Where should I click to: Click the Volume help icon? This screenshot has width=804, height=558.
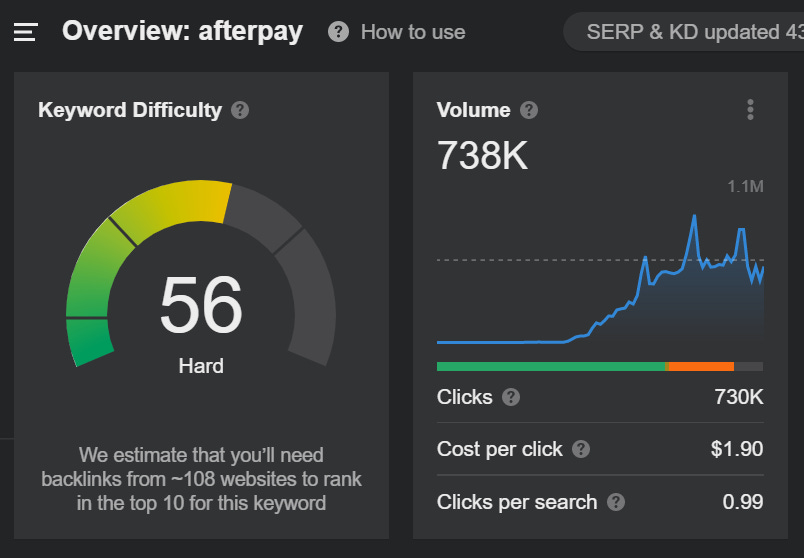coord(529,110)
